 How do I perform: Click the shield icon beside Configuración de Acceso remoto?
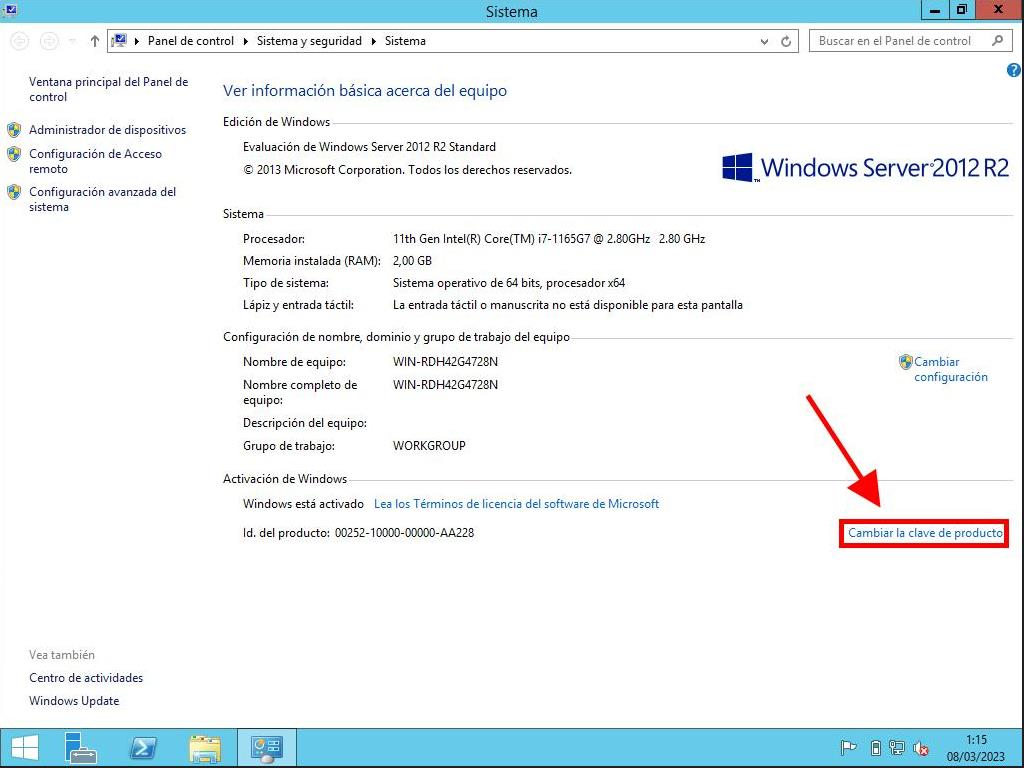click(x=14, y=154)
